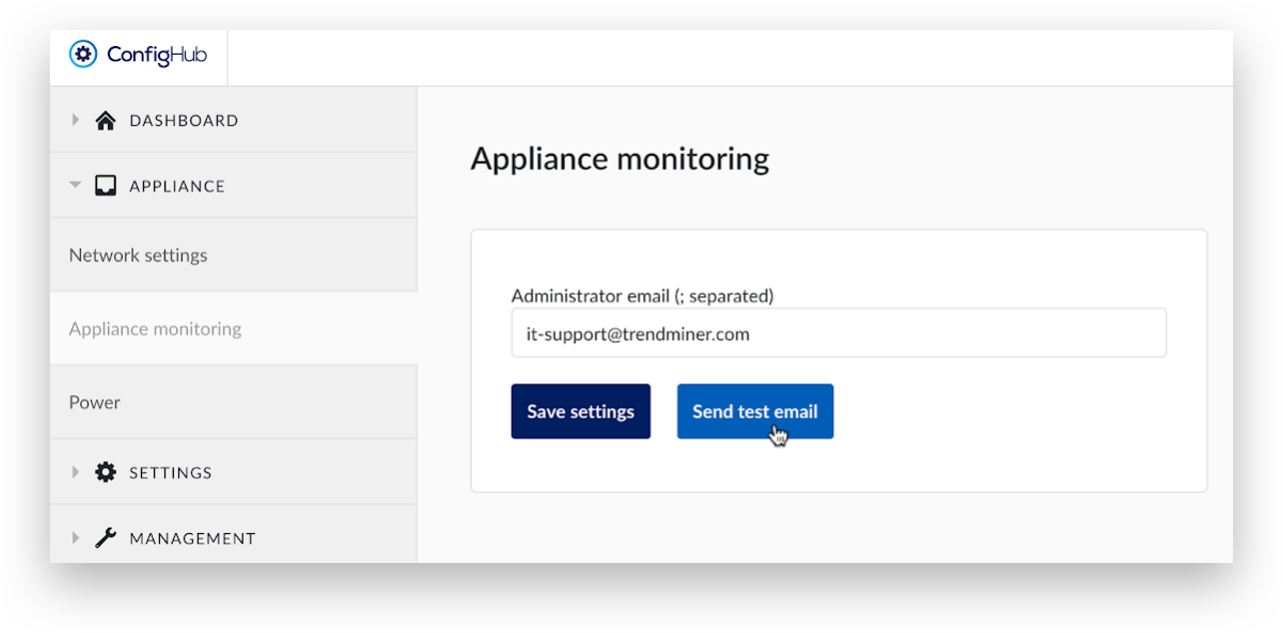
Task: Open the SETTINGS menu label
Action: pyautogui.click(x=171, y=473)
